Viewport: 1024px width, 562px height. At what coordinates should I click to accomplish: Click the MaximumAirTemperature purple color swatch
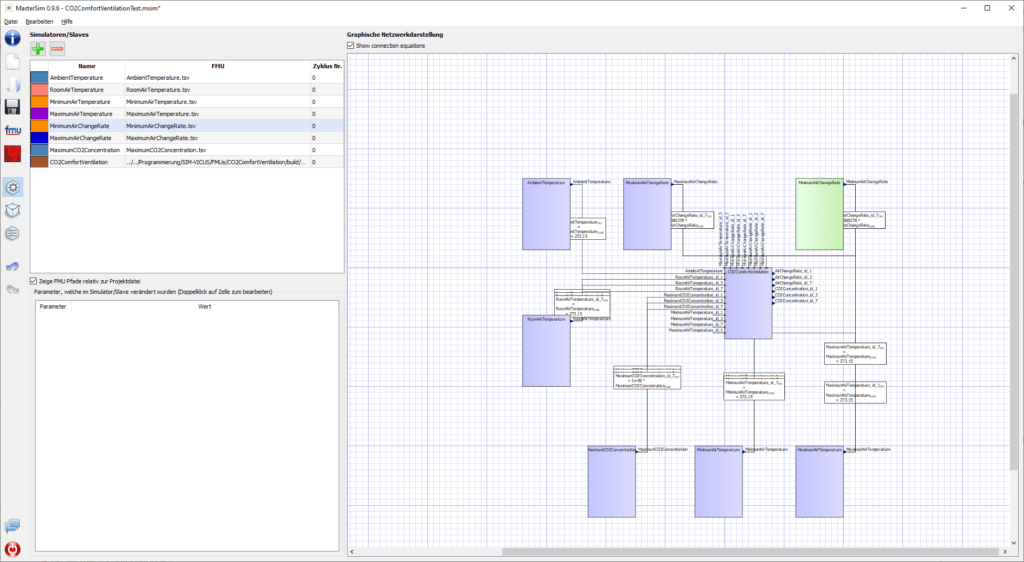(x=39, y=114)
